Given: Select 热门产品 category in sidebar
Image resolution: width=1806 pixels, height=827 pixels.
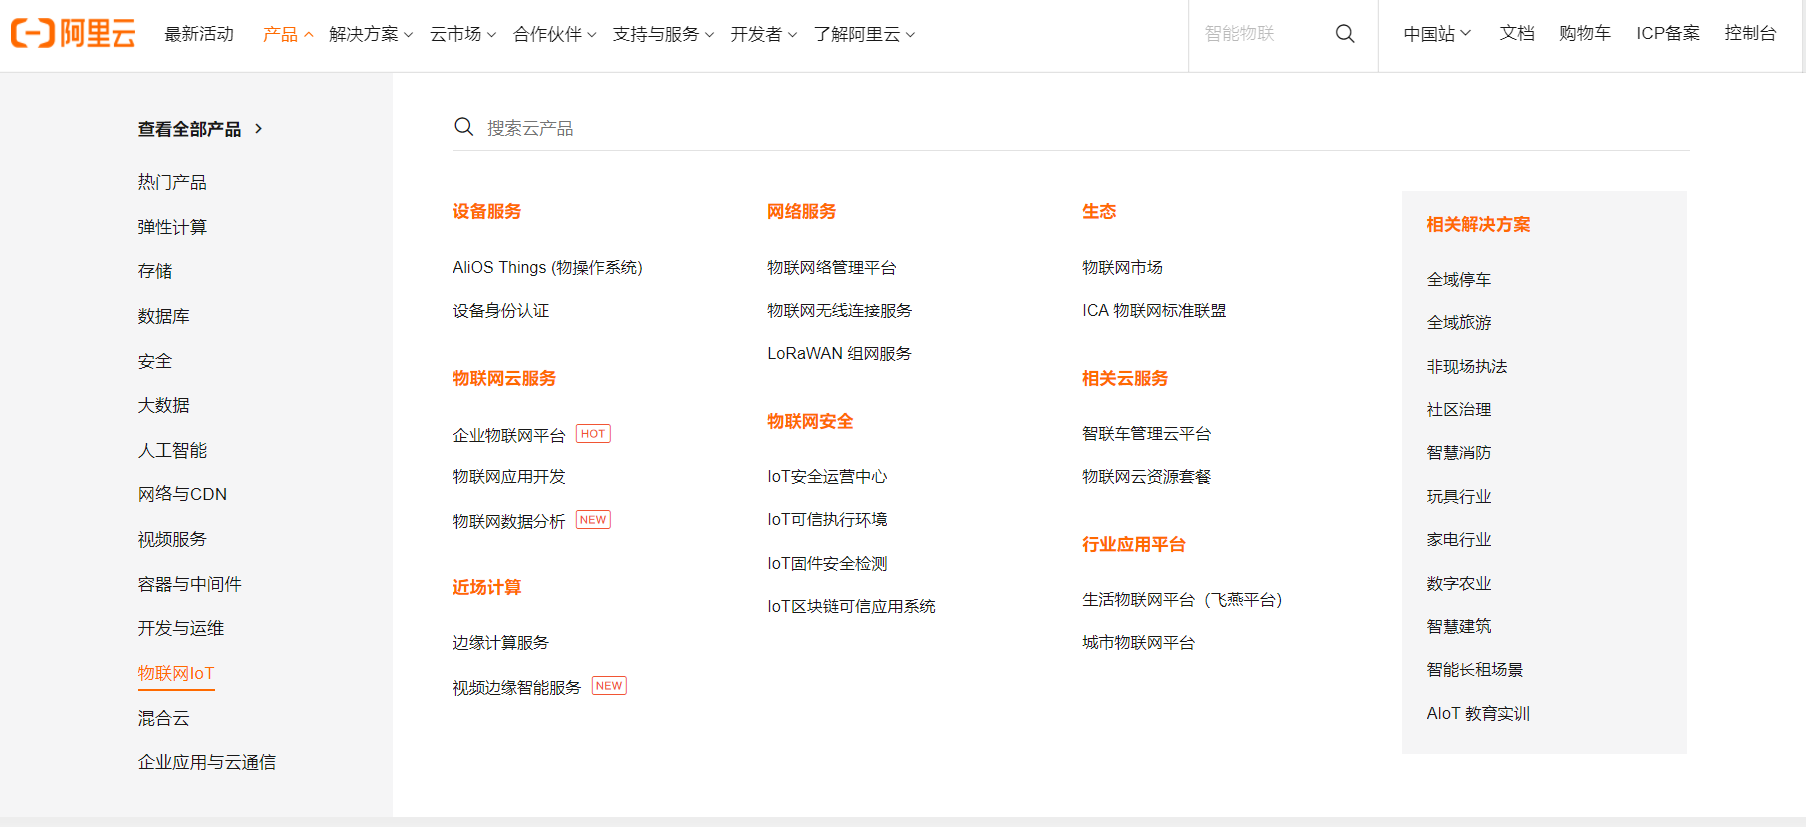Looking at the screenshot, I should 172,182.
